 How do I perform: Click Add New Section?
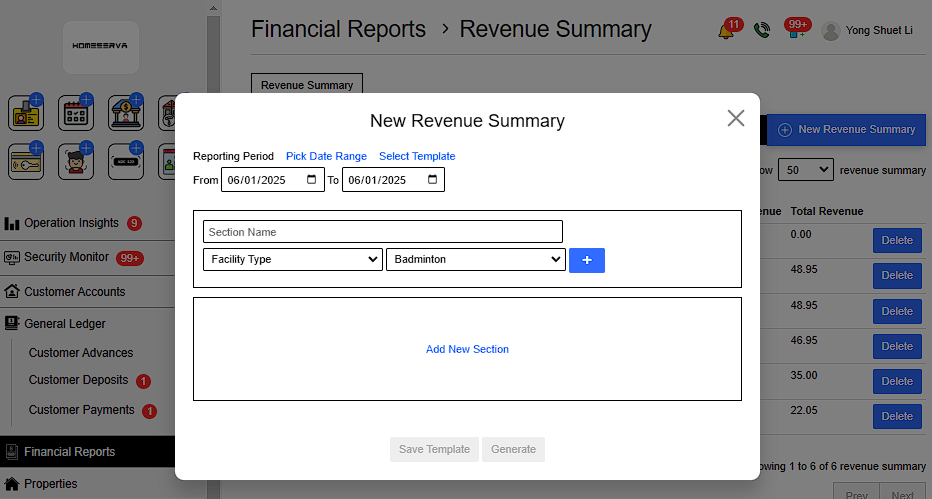click(467, 349)
